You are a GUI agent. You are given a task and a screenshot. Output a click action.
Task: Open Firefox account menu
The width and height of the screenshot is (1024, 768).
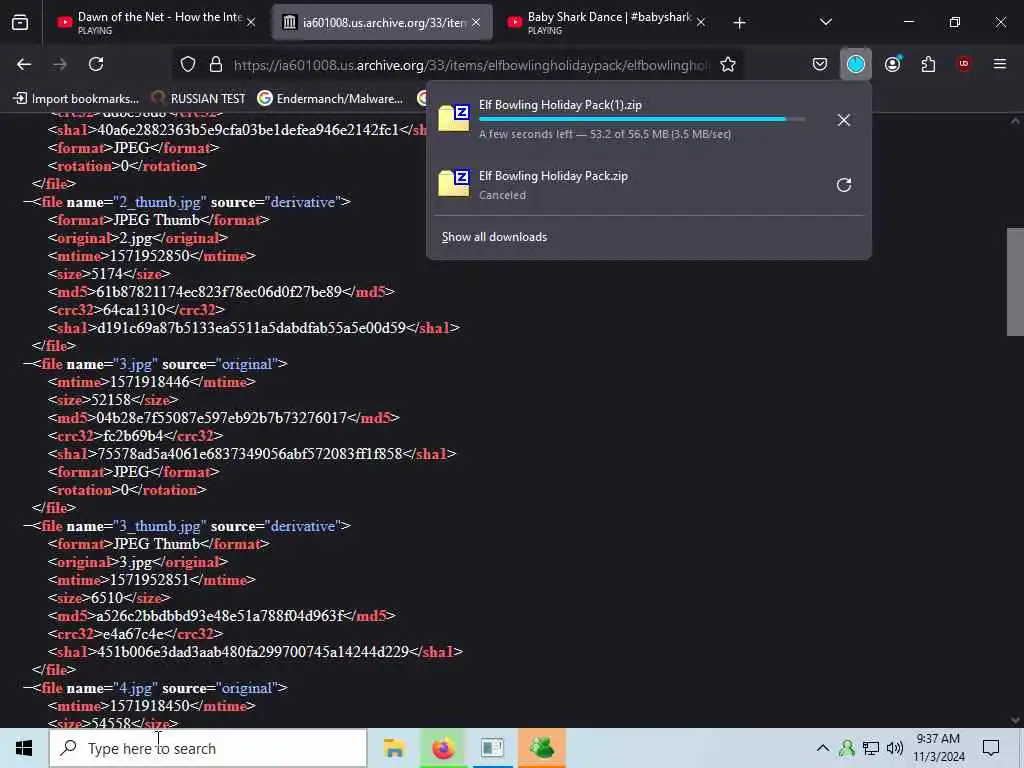click(893, 64)
